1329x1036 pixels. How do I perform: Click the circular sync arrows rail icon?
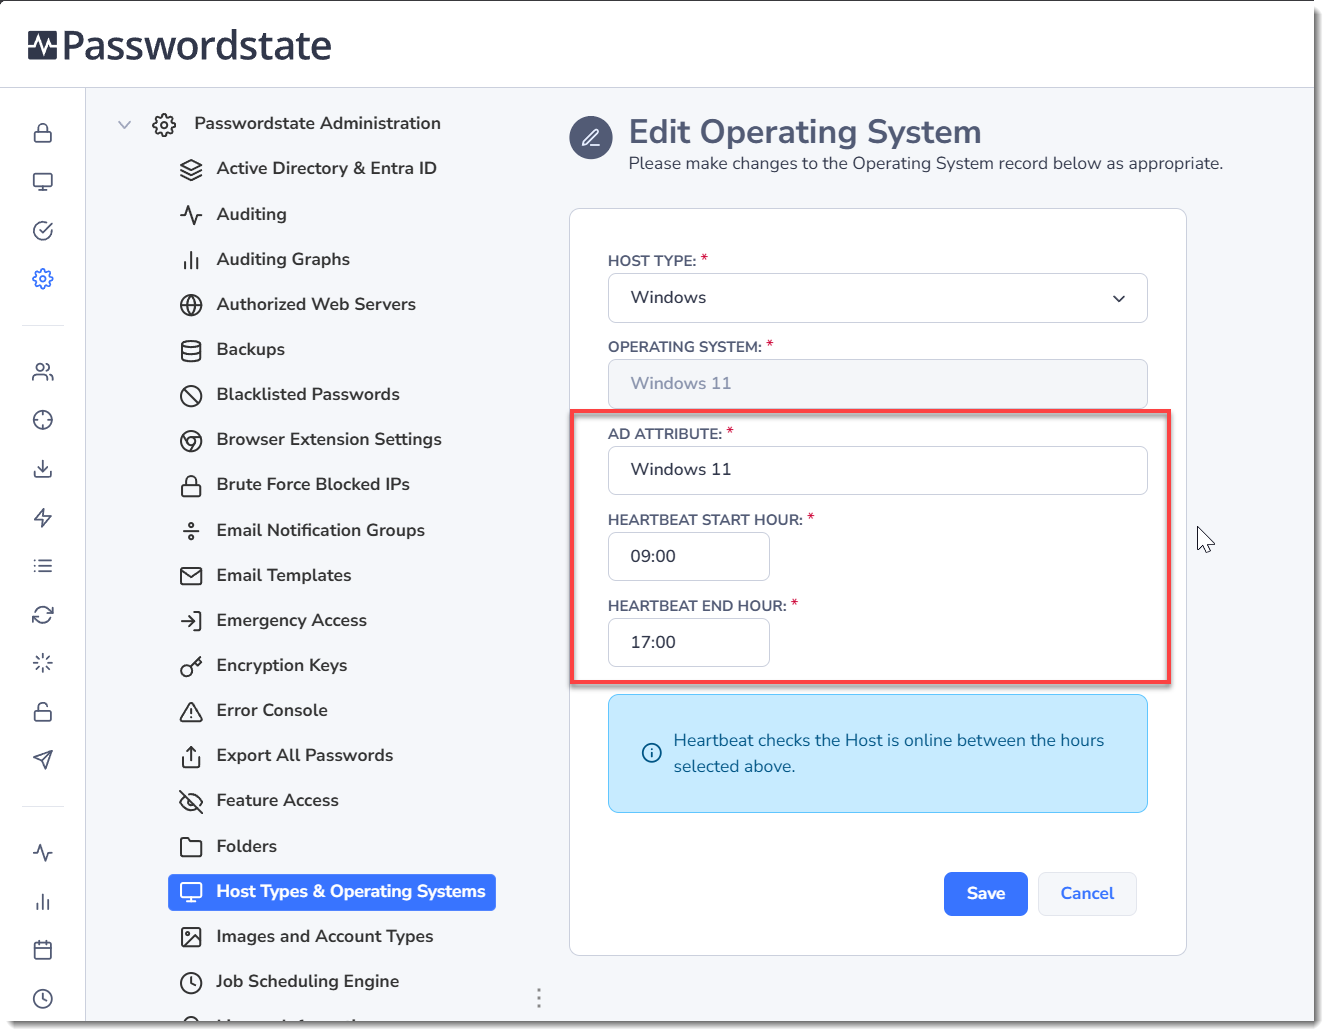[43, 615]
